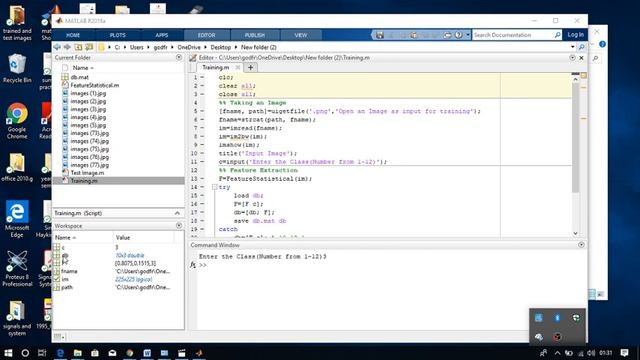Open the Command Window actions menu

[581, 245]
